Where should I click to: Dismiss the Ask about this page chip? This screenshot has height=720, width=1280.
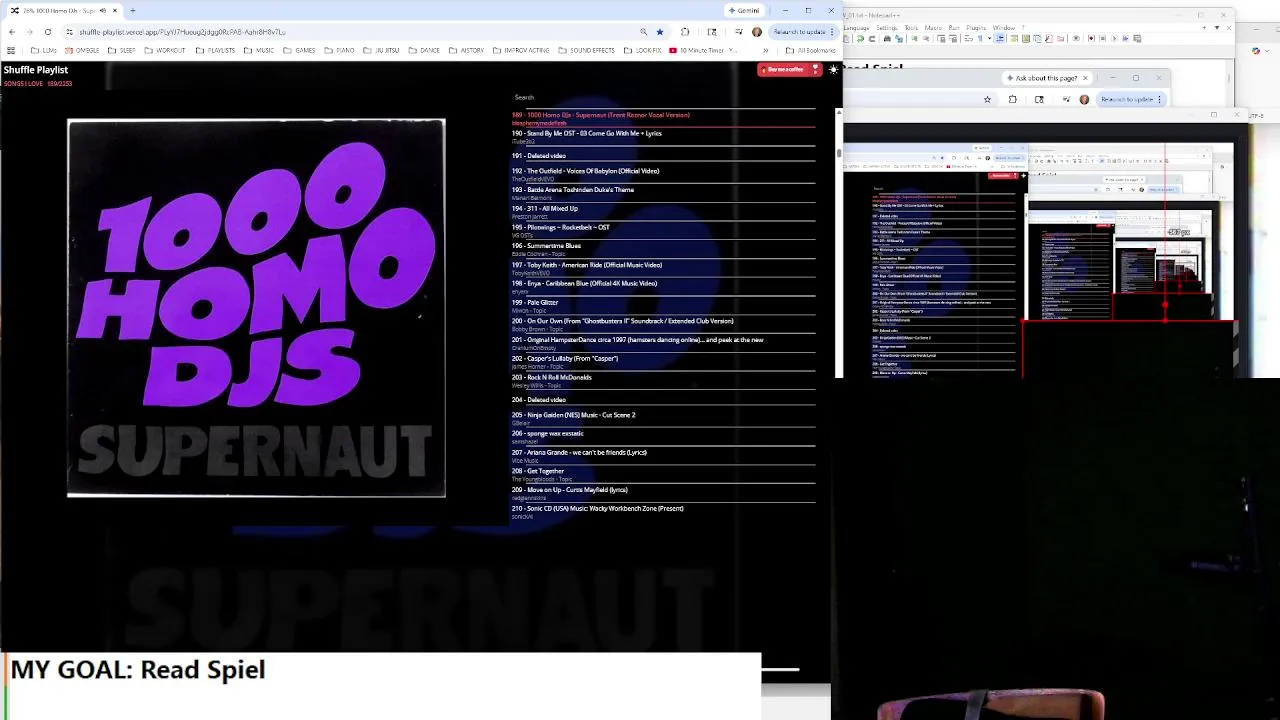pos(1085,78)
